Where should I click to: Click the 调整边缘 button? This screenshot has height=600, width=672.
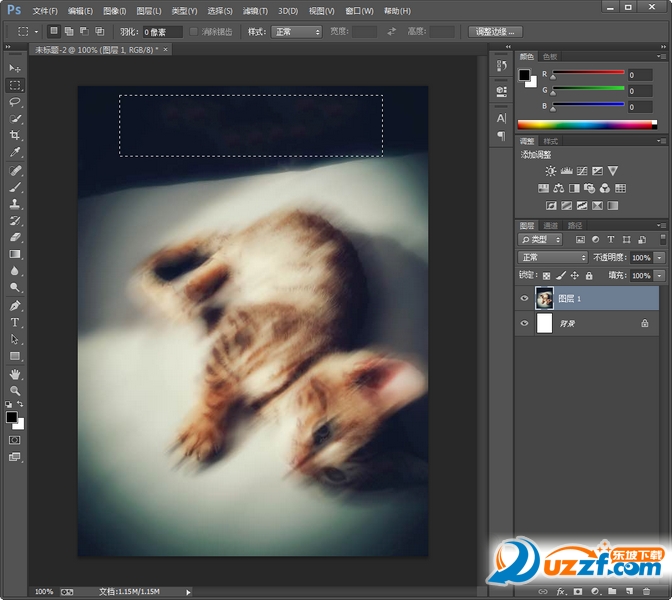coord(495,32)
